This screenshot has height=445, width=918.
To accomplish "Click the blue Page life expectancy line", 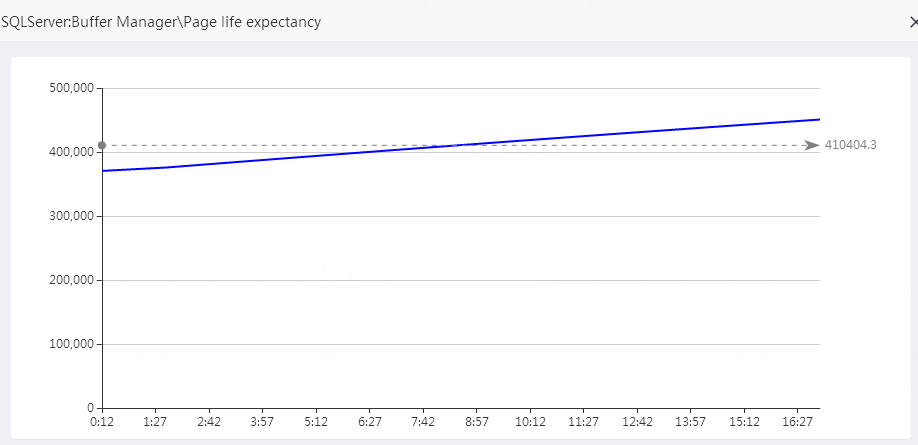I will pos(460,143).
